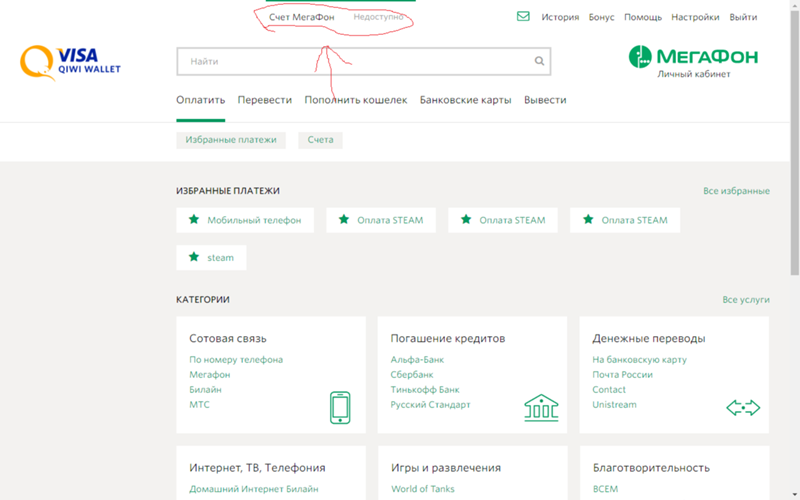Viewport: 800px width, 500px height.
Task: Click the World of Tanks link
Action: (422, 489)
